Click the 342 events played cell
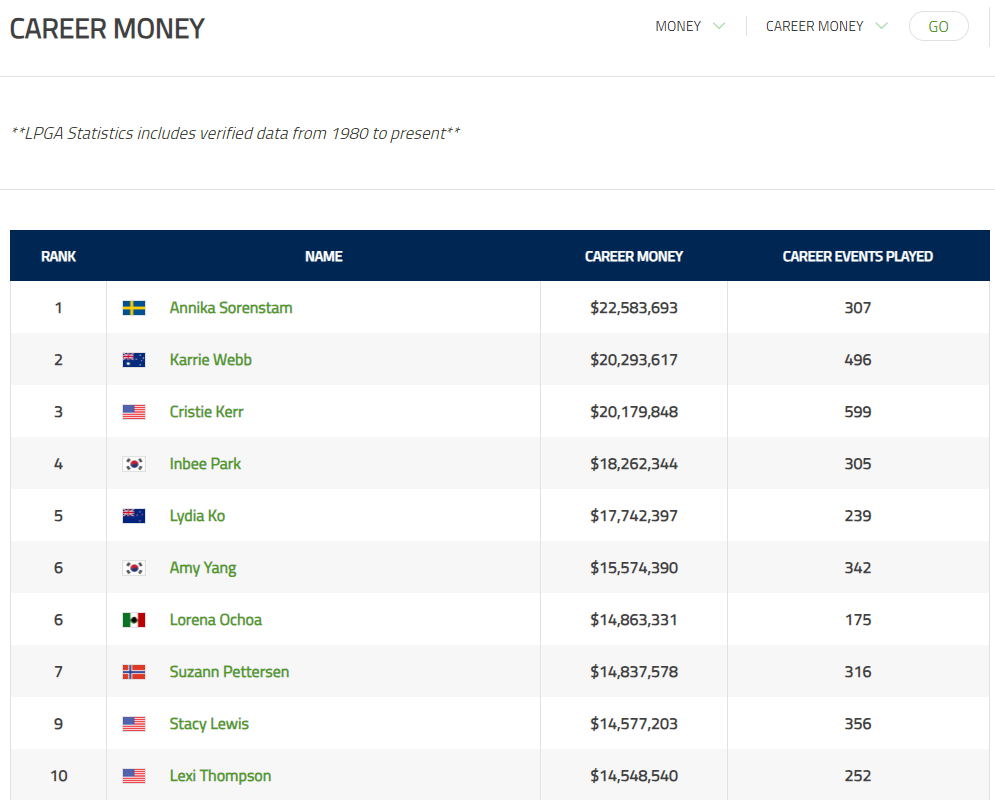Screen dimensions: 995x800 pyautogui.click(x=857, y=568)
